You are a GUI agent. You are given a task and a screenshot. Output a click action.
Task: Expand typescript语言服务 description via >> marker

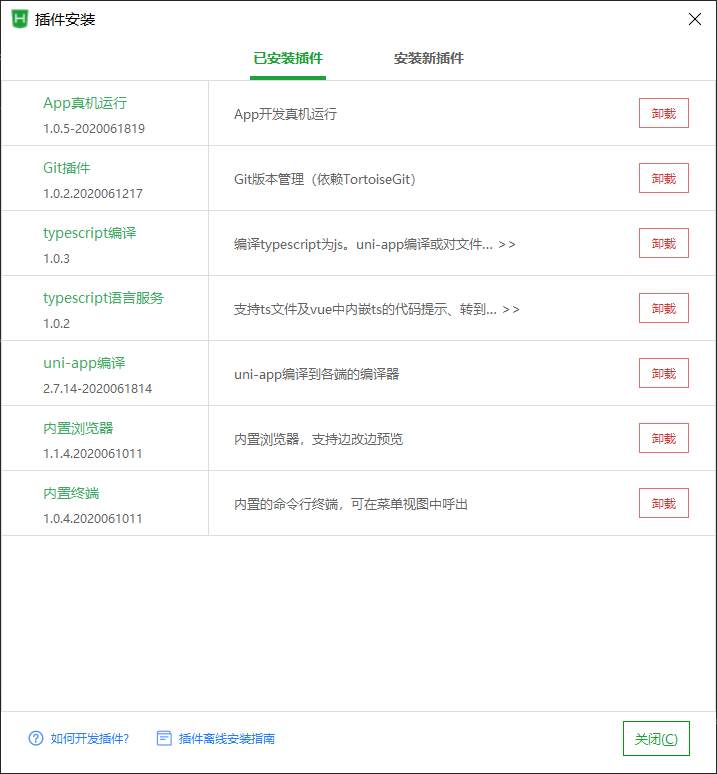pos(511,310)
